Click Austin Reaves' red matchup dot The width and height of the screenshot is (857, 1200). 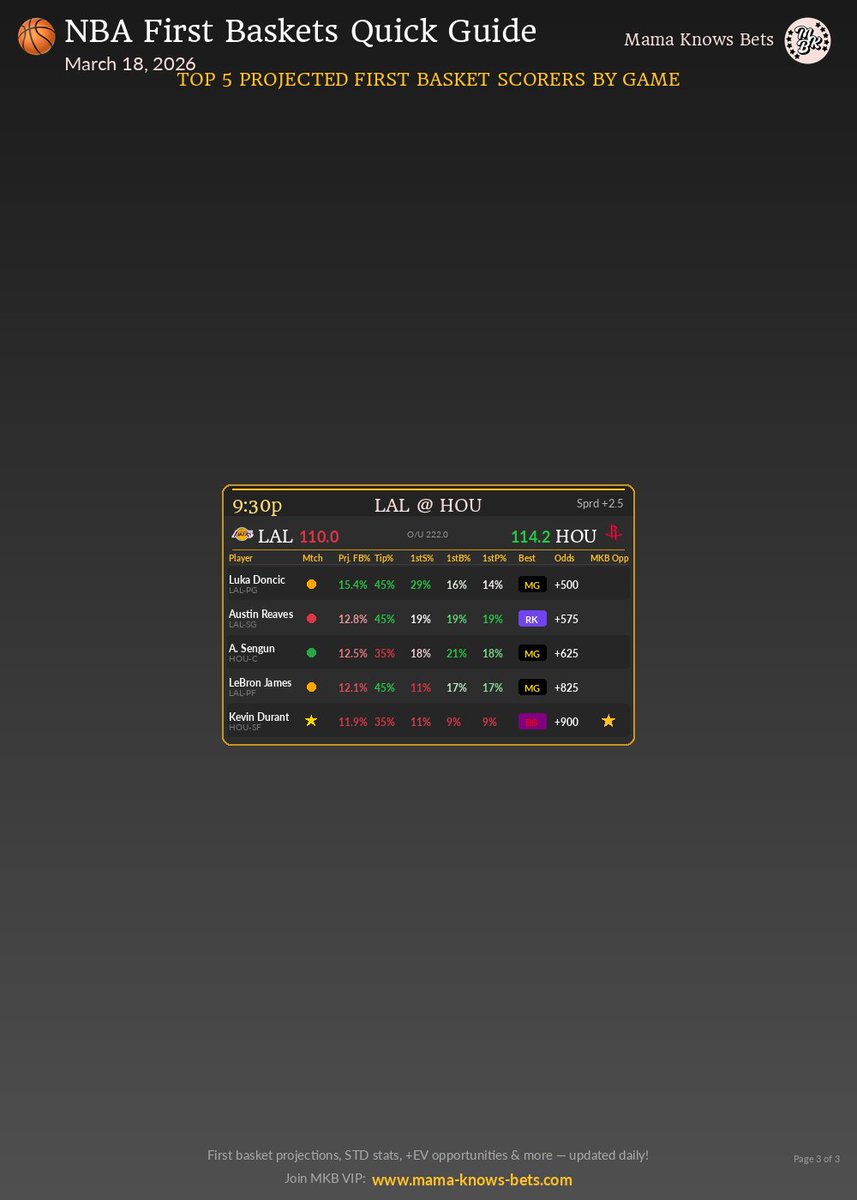pyautogui.click(x=311, y=619)
